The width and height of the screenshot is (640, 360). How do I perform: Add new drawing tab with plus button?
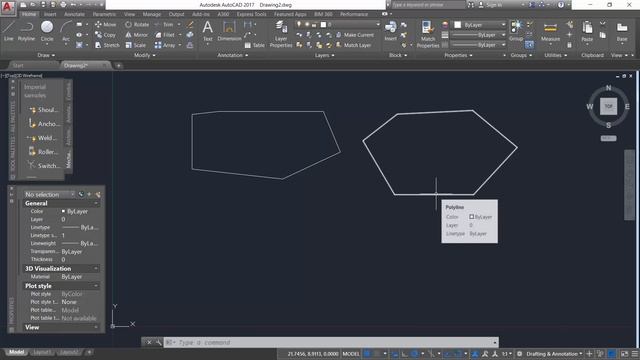pos(118,65)
